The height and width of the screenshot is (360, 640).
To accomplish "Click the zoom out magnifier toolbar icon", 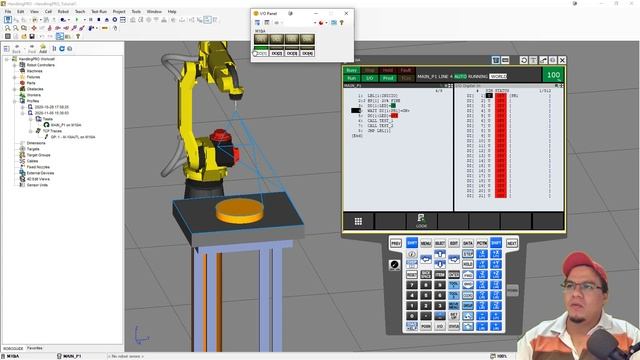I will [x=16, y=28].
